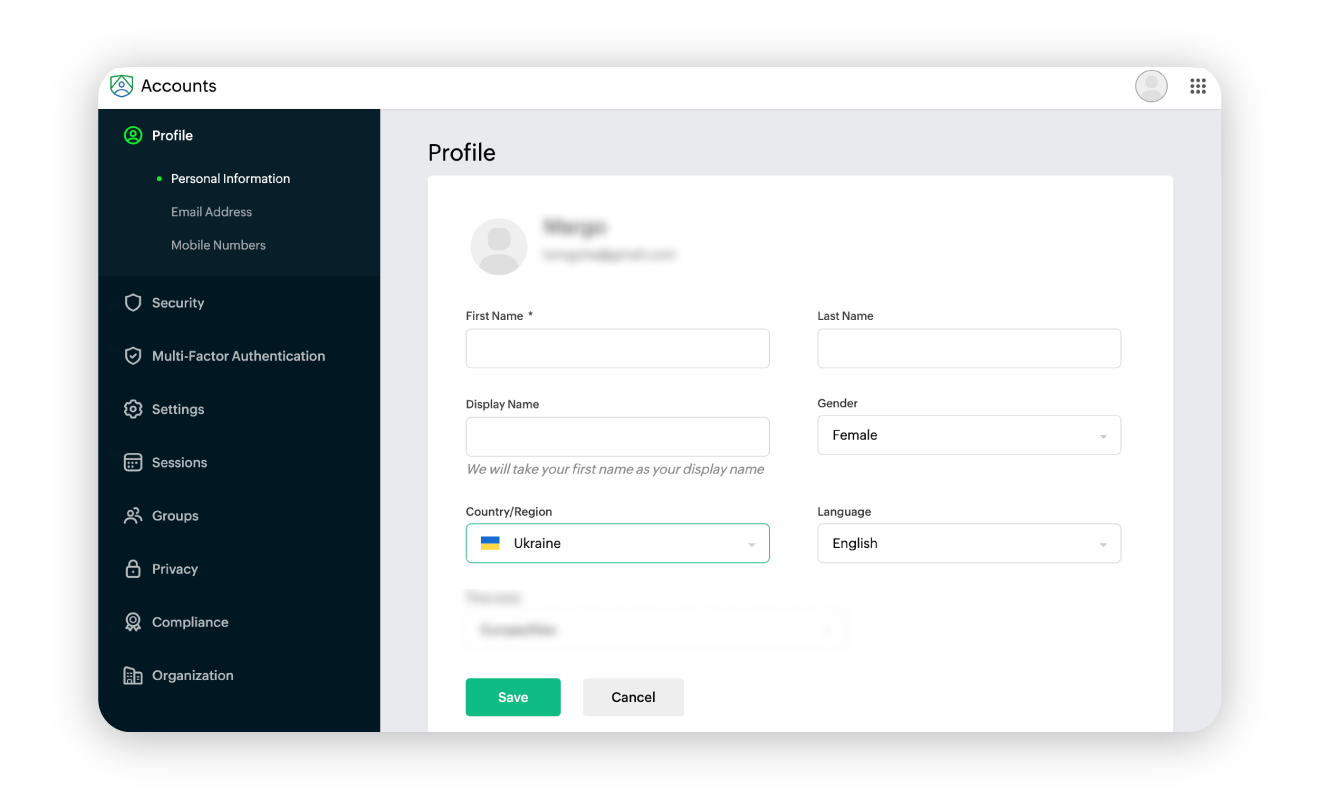Select the Sessions icon
Screen dimensions: 1317x795
133,462
